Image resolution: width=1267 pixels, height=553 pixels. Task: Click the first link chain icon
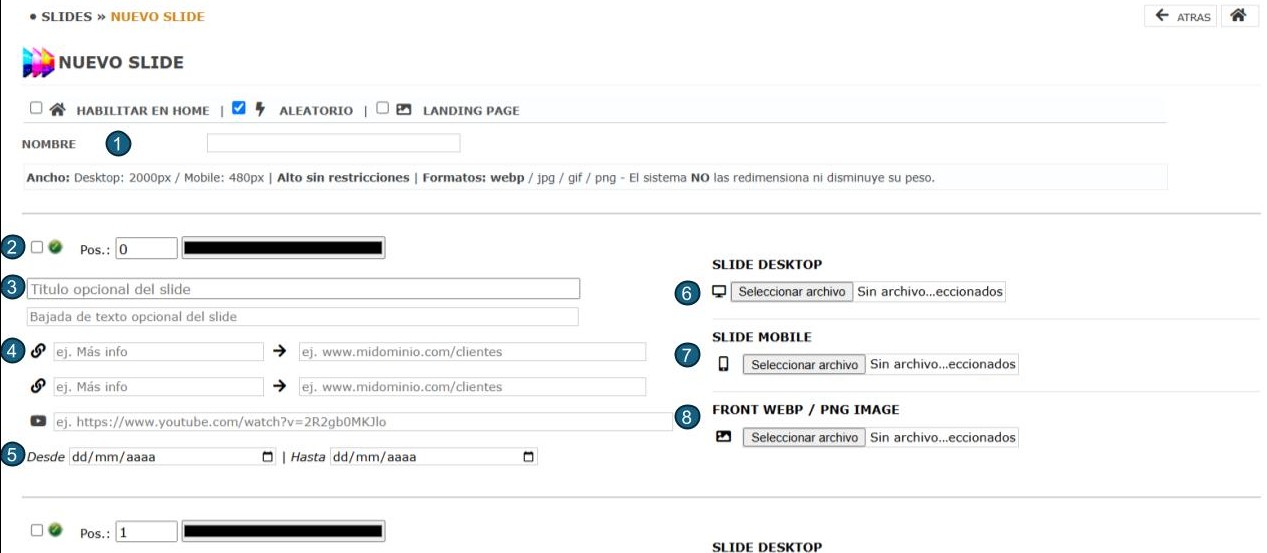tap(38, 351)
